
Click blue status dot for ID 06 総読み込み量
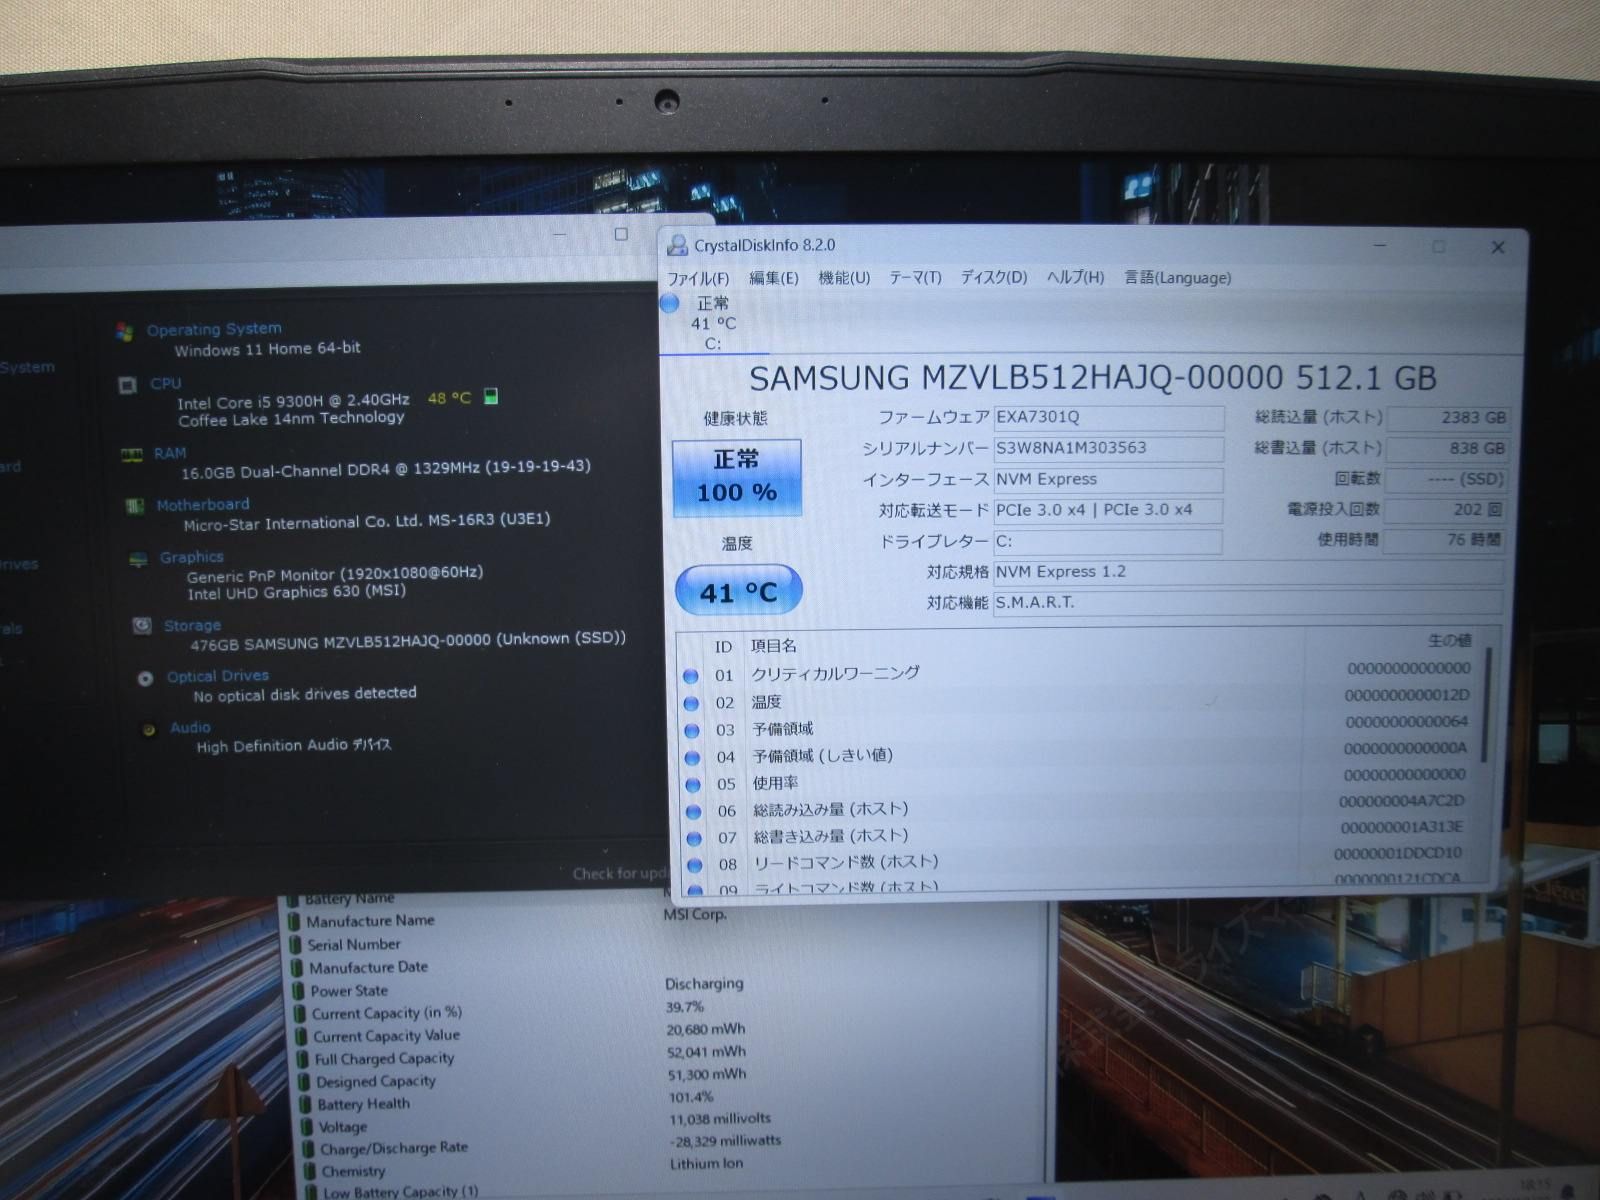pyautogui.click(x=694, y=811)
